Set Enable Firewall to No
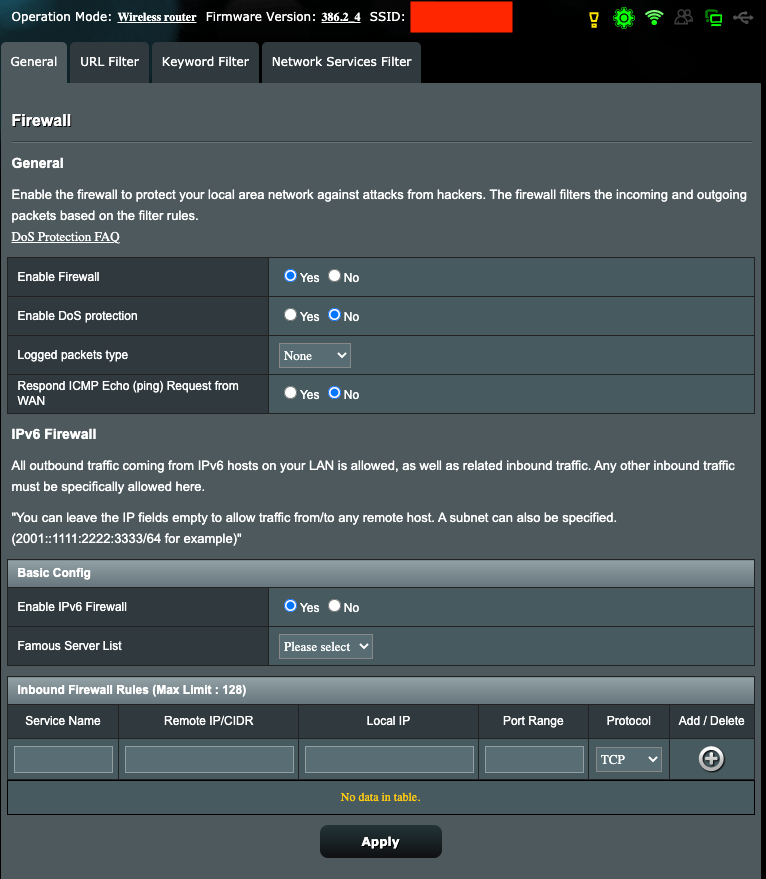The image size is (766, 879). coord(335,276)
